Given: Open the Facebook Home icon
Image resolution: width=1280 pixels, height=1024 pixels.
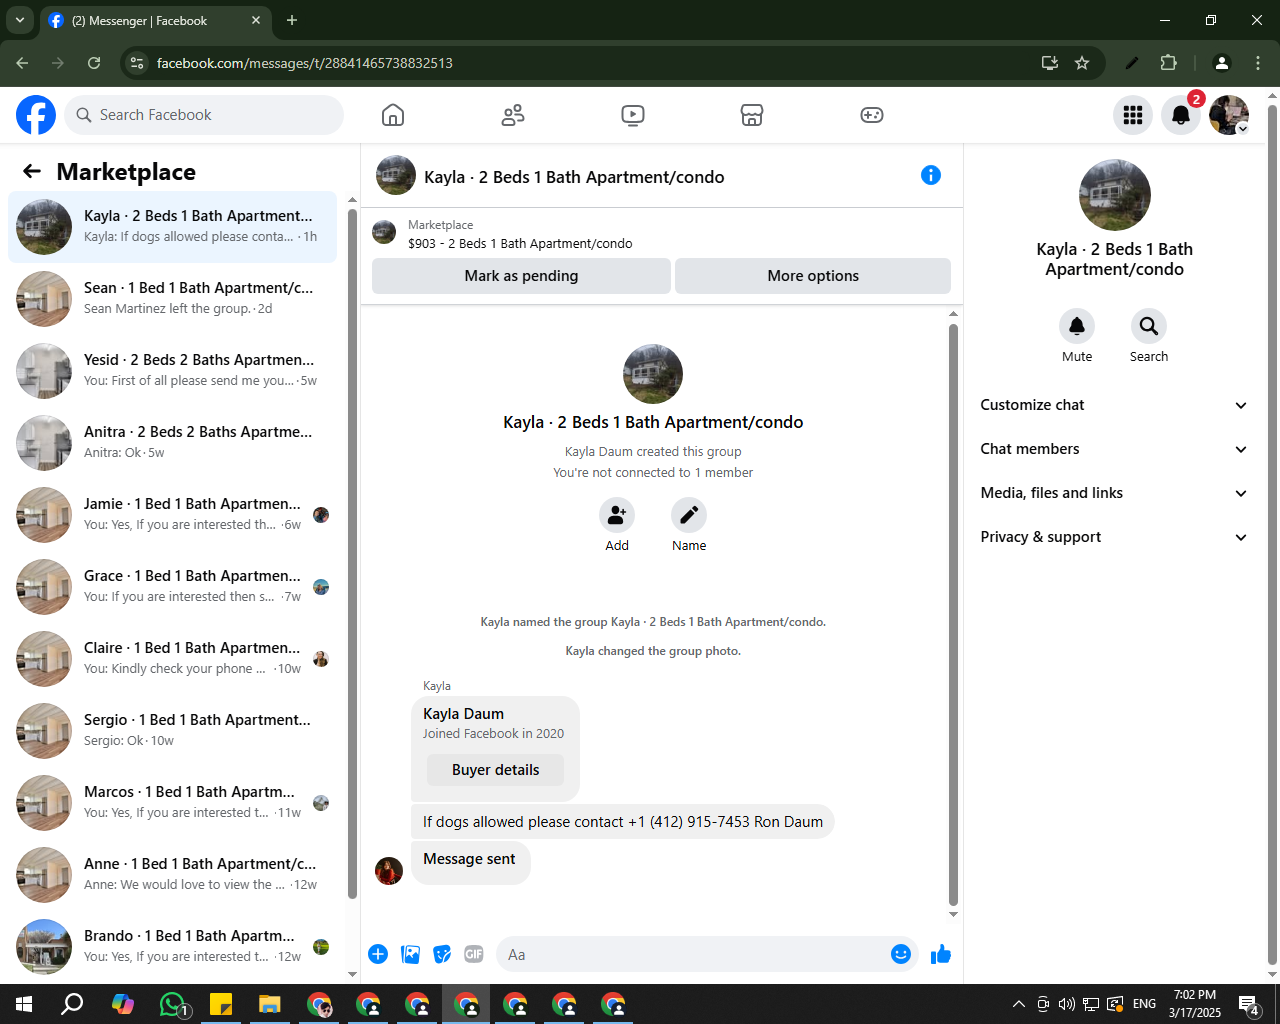Looking at the screenshot, I should coord(393,115).
